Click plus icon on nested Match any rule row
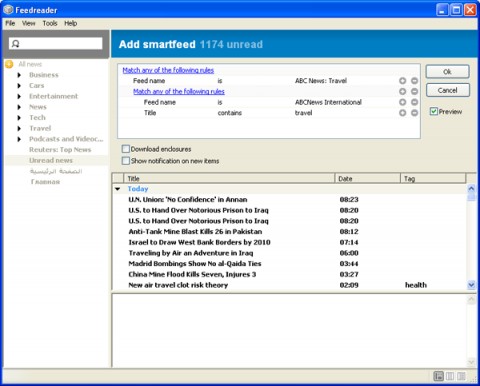 pyautogui.click(x=402, y=91)
